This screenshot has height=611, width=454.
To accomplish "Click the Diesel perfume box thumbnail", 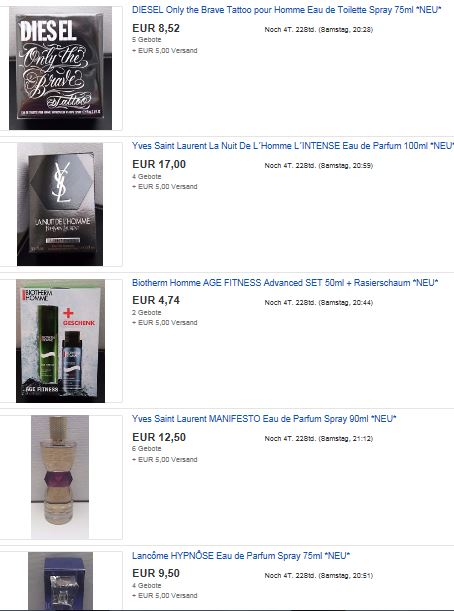I will 60,68.
